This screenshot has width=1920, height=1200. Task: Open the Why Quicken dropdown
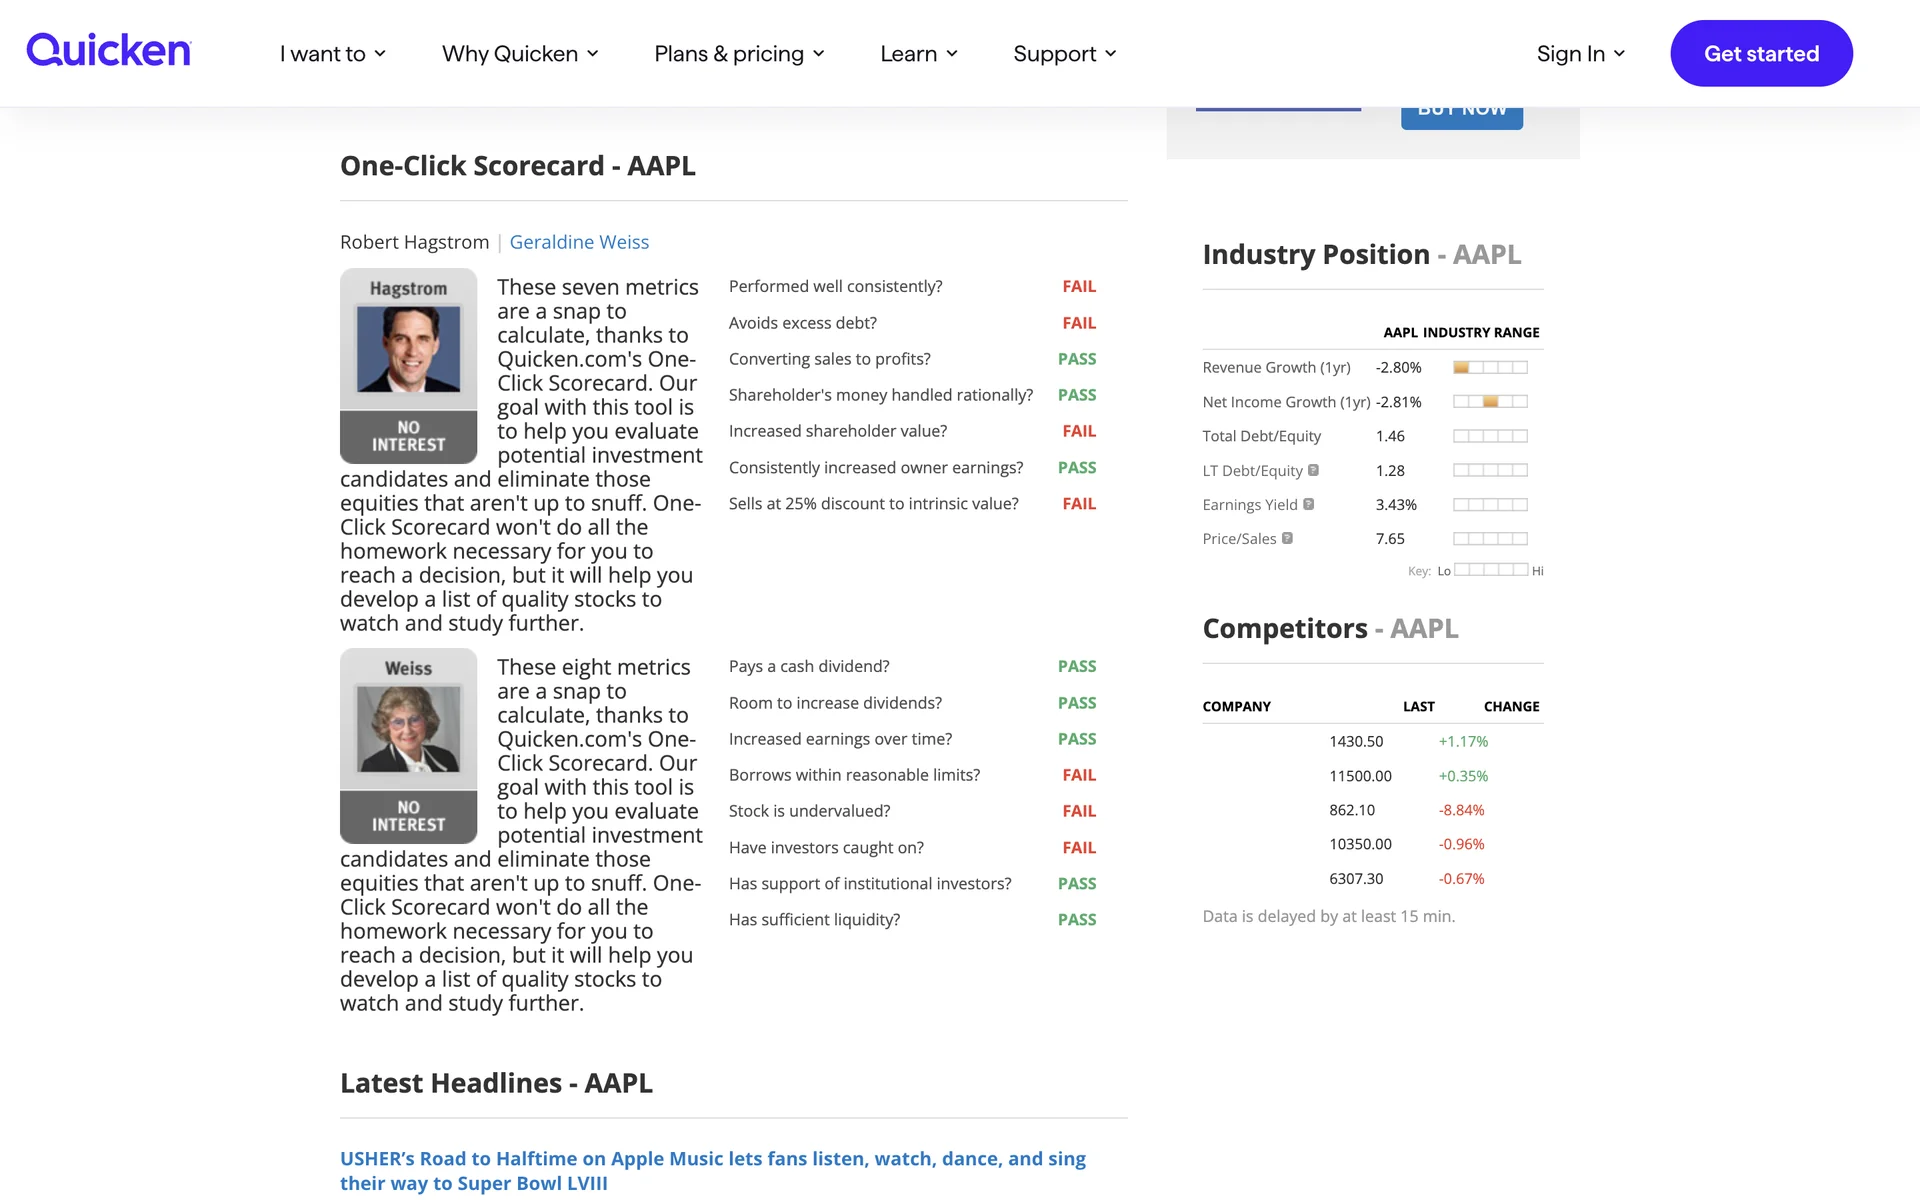[520, 54]
